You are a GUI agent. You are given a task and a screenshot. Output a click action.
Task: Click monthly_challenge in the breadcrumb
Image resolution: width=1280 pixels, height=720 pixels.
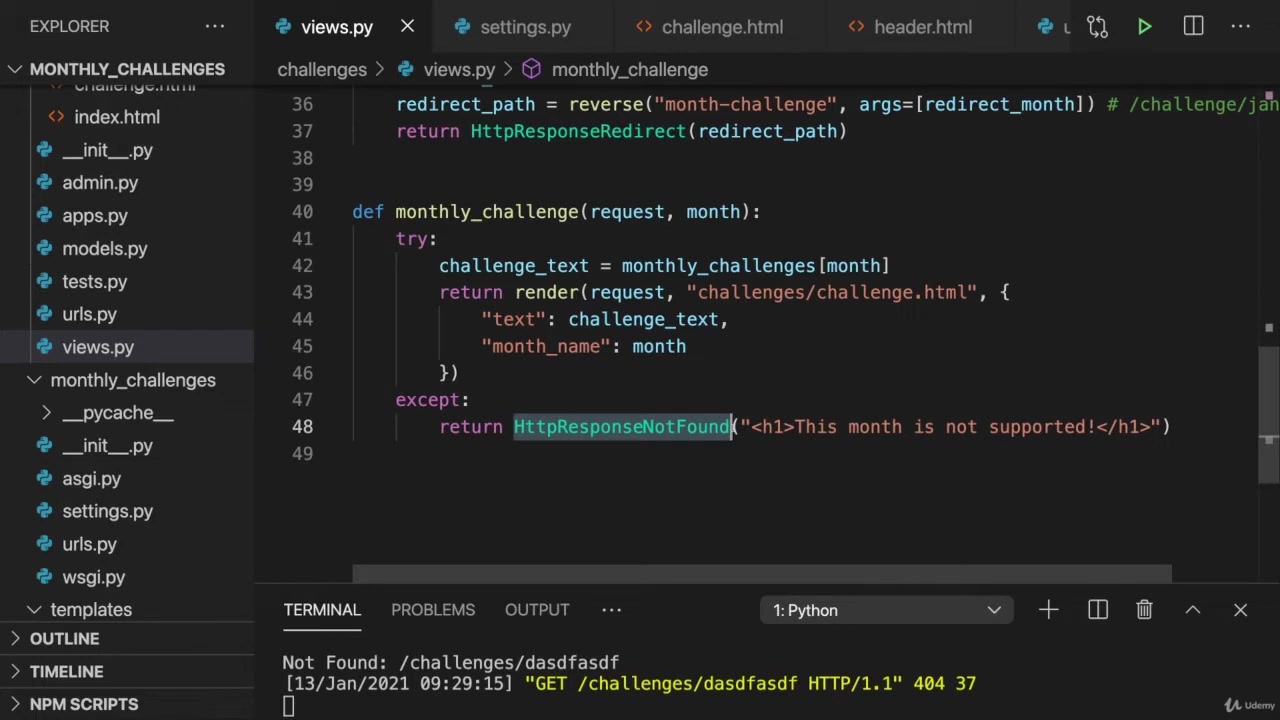[629, 70]
